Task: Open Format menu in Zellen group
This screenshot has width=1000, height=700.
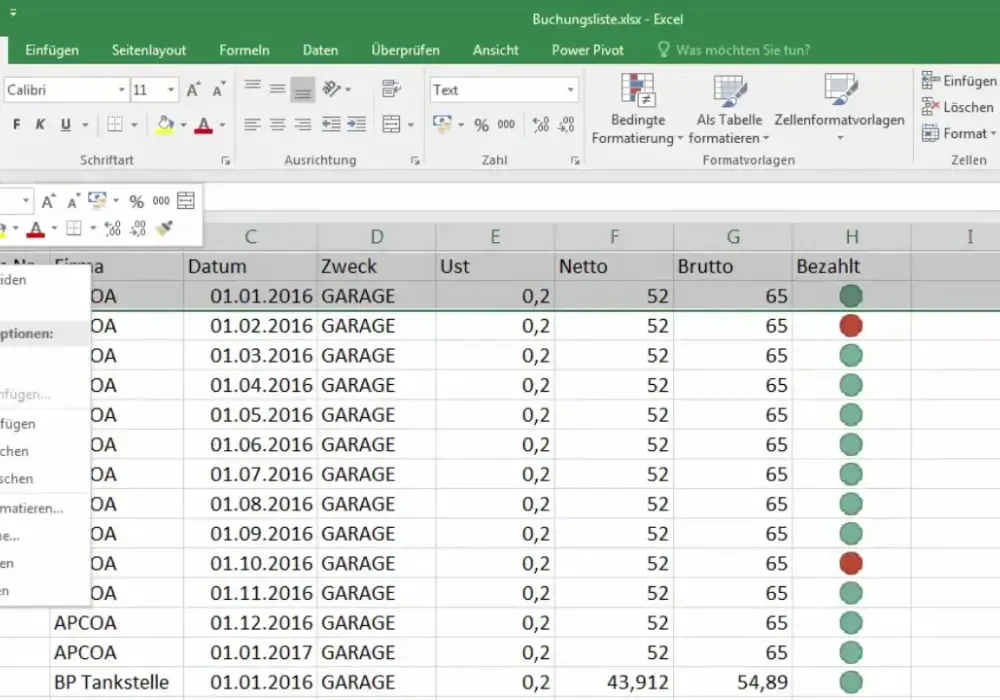Action: tap(959, 133)
